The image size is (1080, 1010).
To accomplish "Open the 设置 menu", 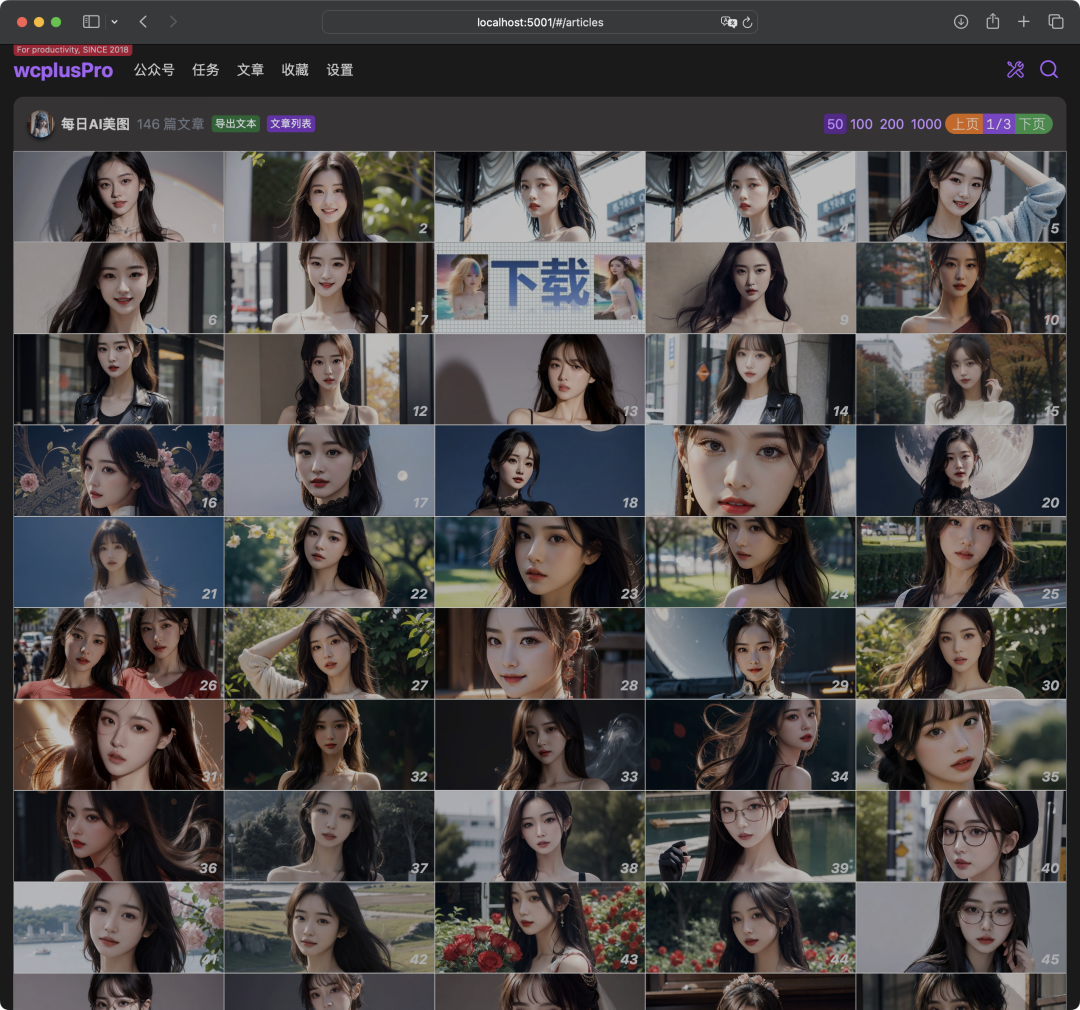I will [340, 70].
